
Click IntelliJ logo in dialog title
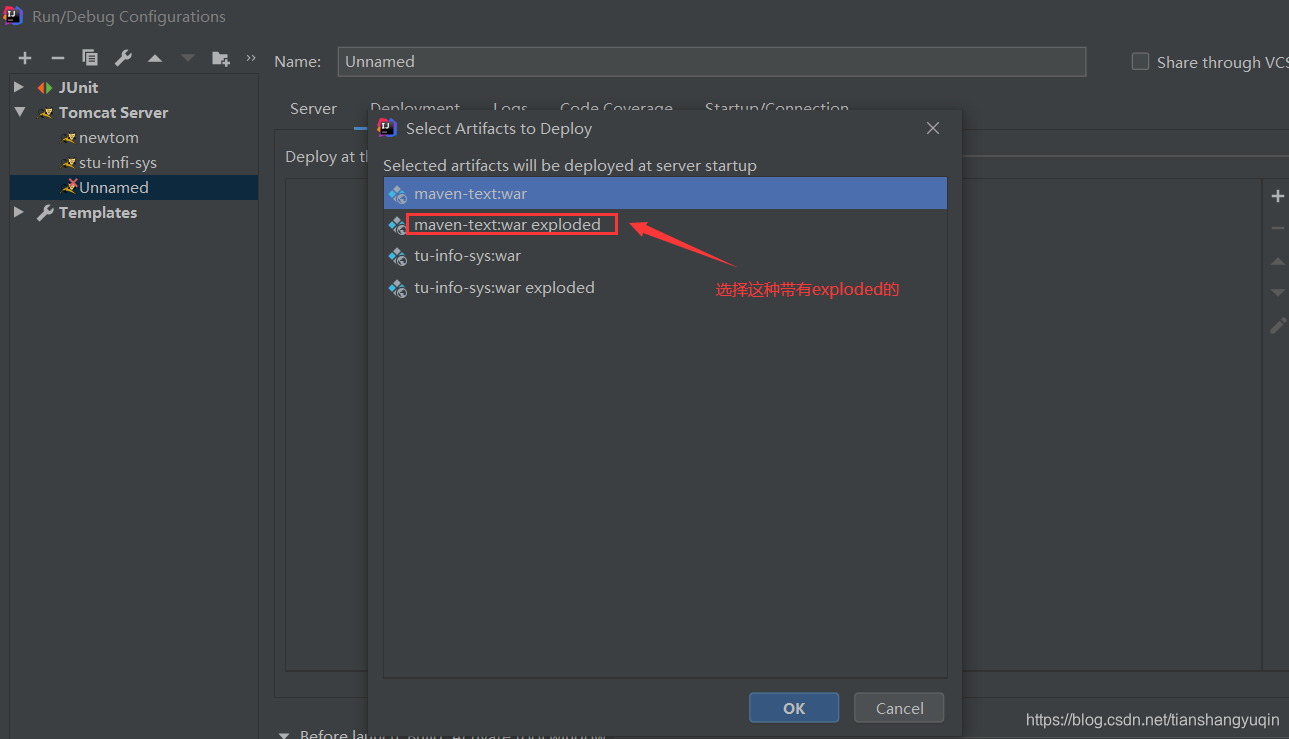[x=387, y=128]
